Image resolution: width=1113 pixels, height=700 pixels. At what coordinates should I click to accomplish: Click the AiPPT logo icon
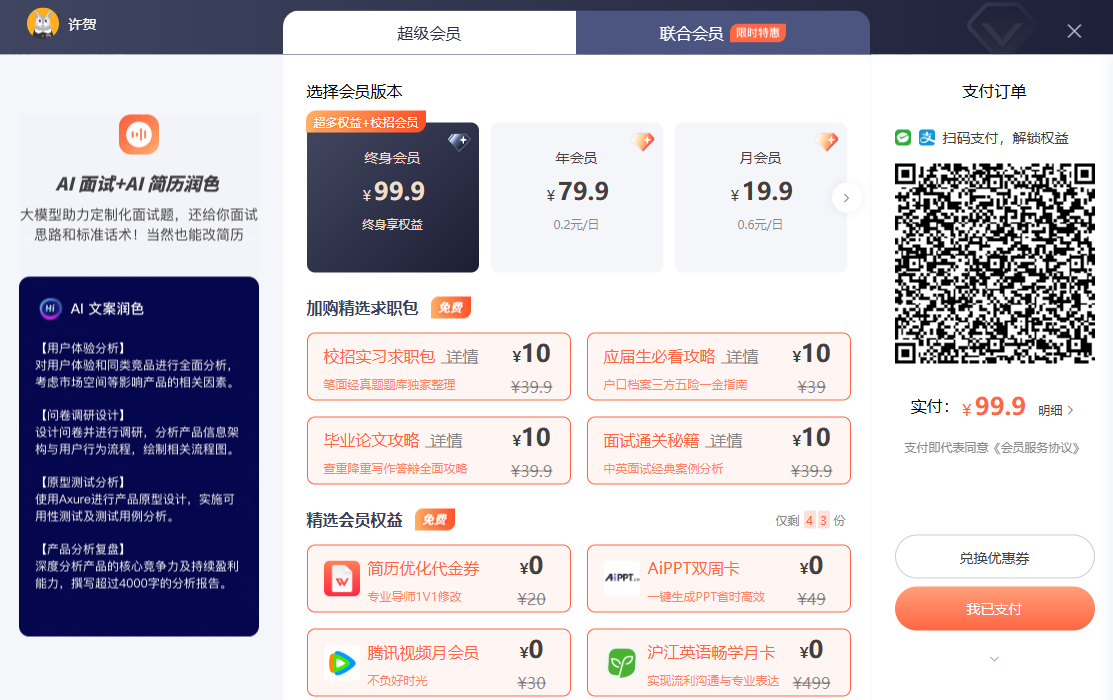(622, 578)
